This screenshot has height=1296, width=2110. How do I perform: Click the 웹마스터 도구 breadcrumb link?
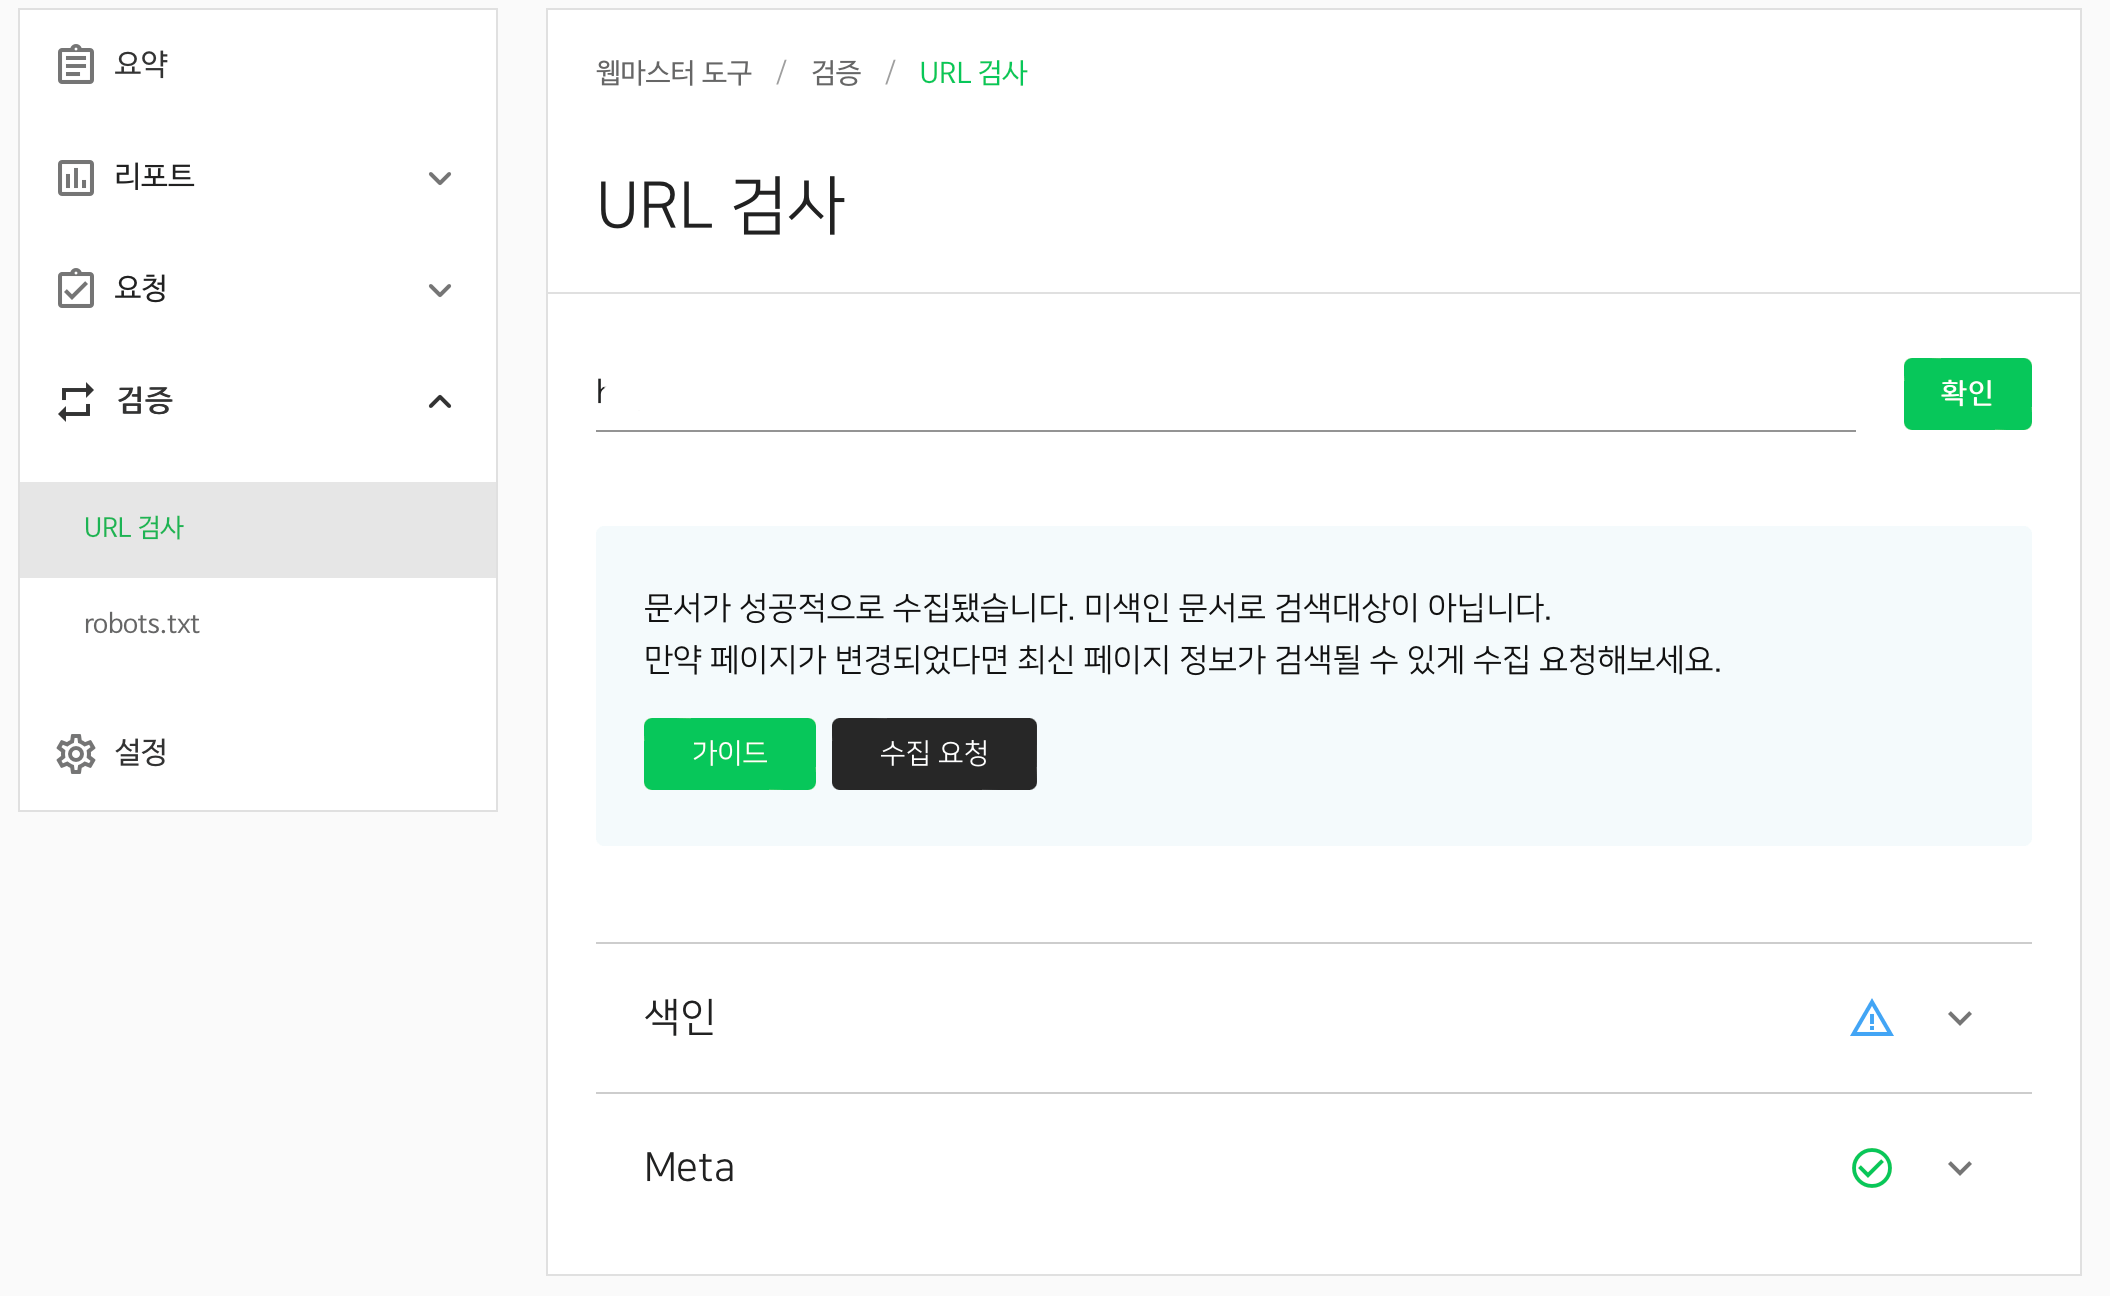(674, 72)
